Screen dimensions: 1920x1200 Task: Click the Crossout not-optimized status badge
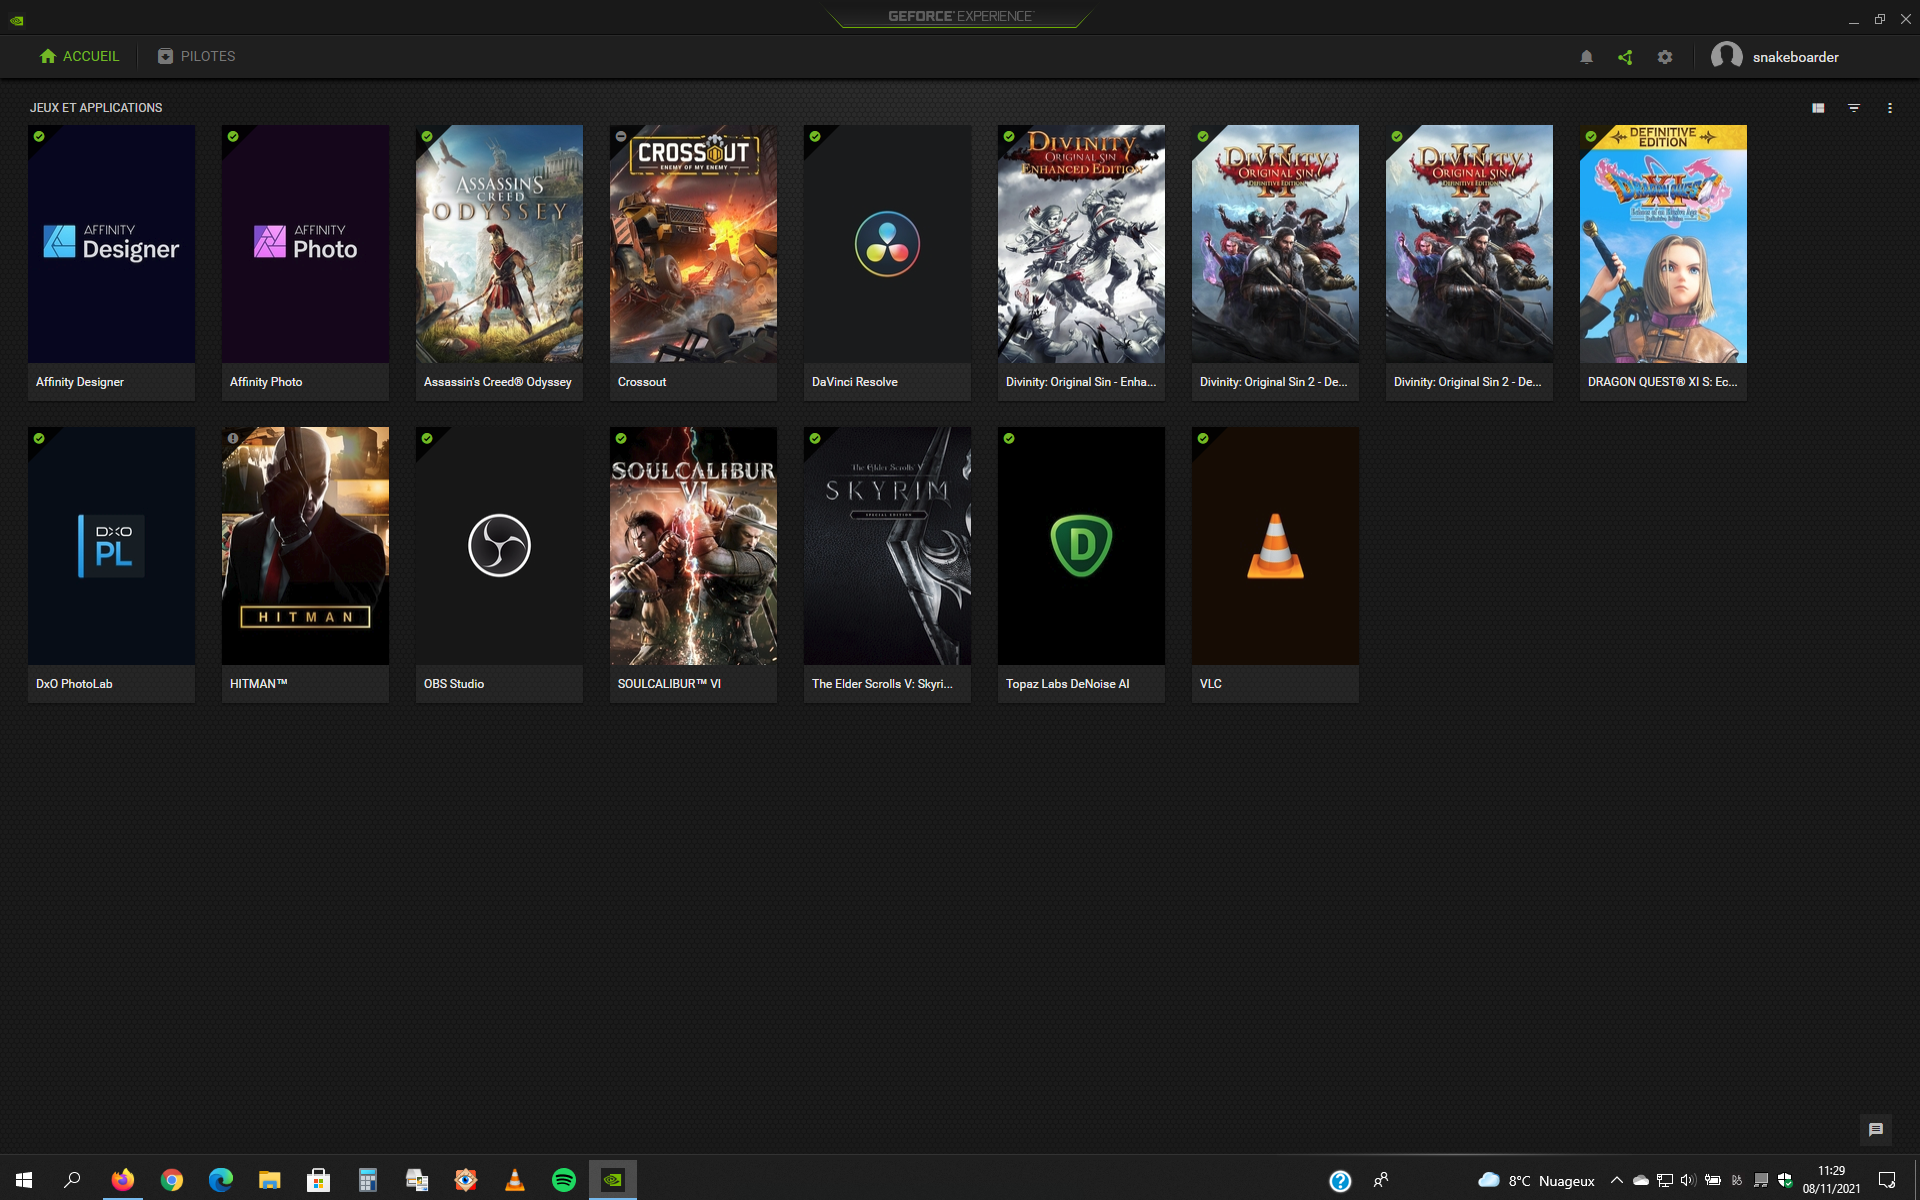[621, 136]
